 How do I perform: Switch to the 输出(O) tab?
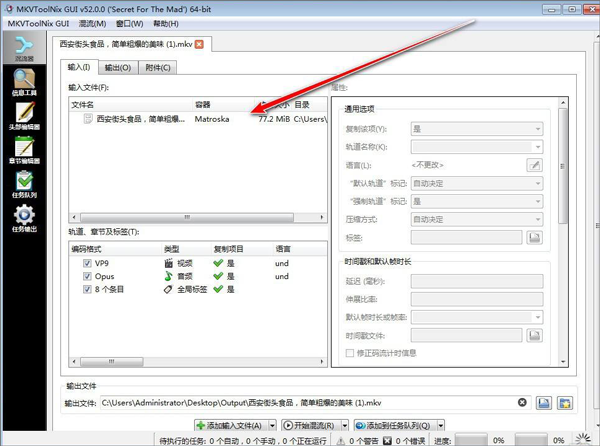[118, 68]
